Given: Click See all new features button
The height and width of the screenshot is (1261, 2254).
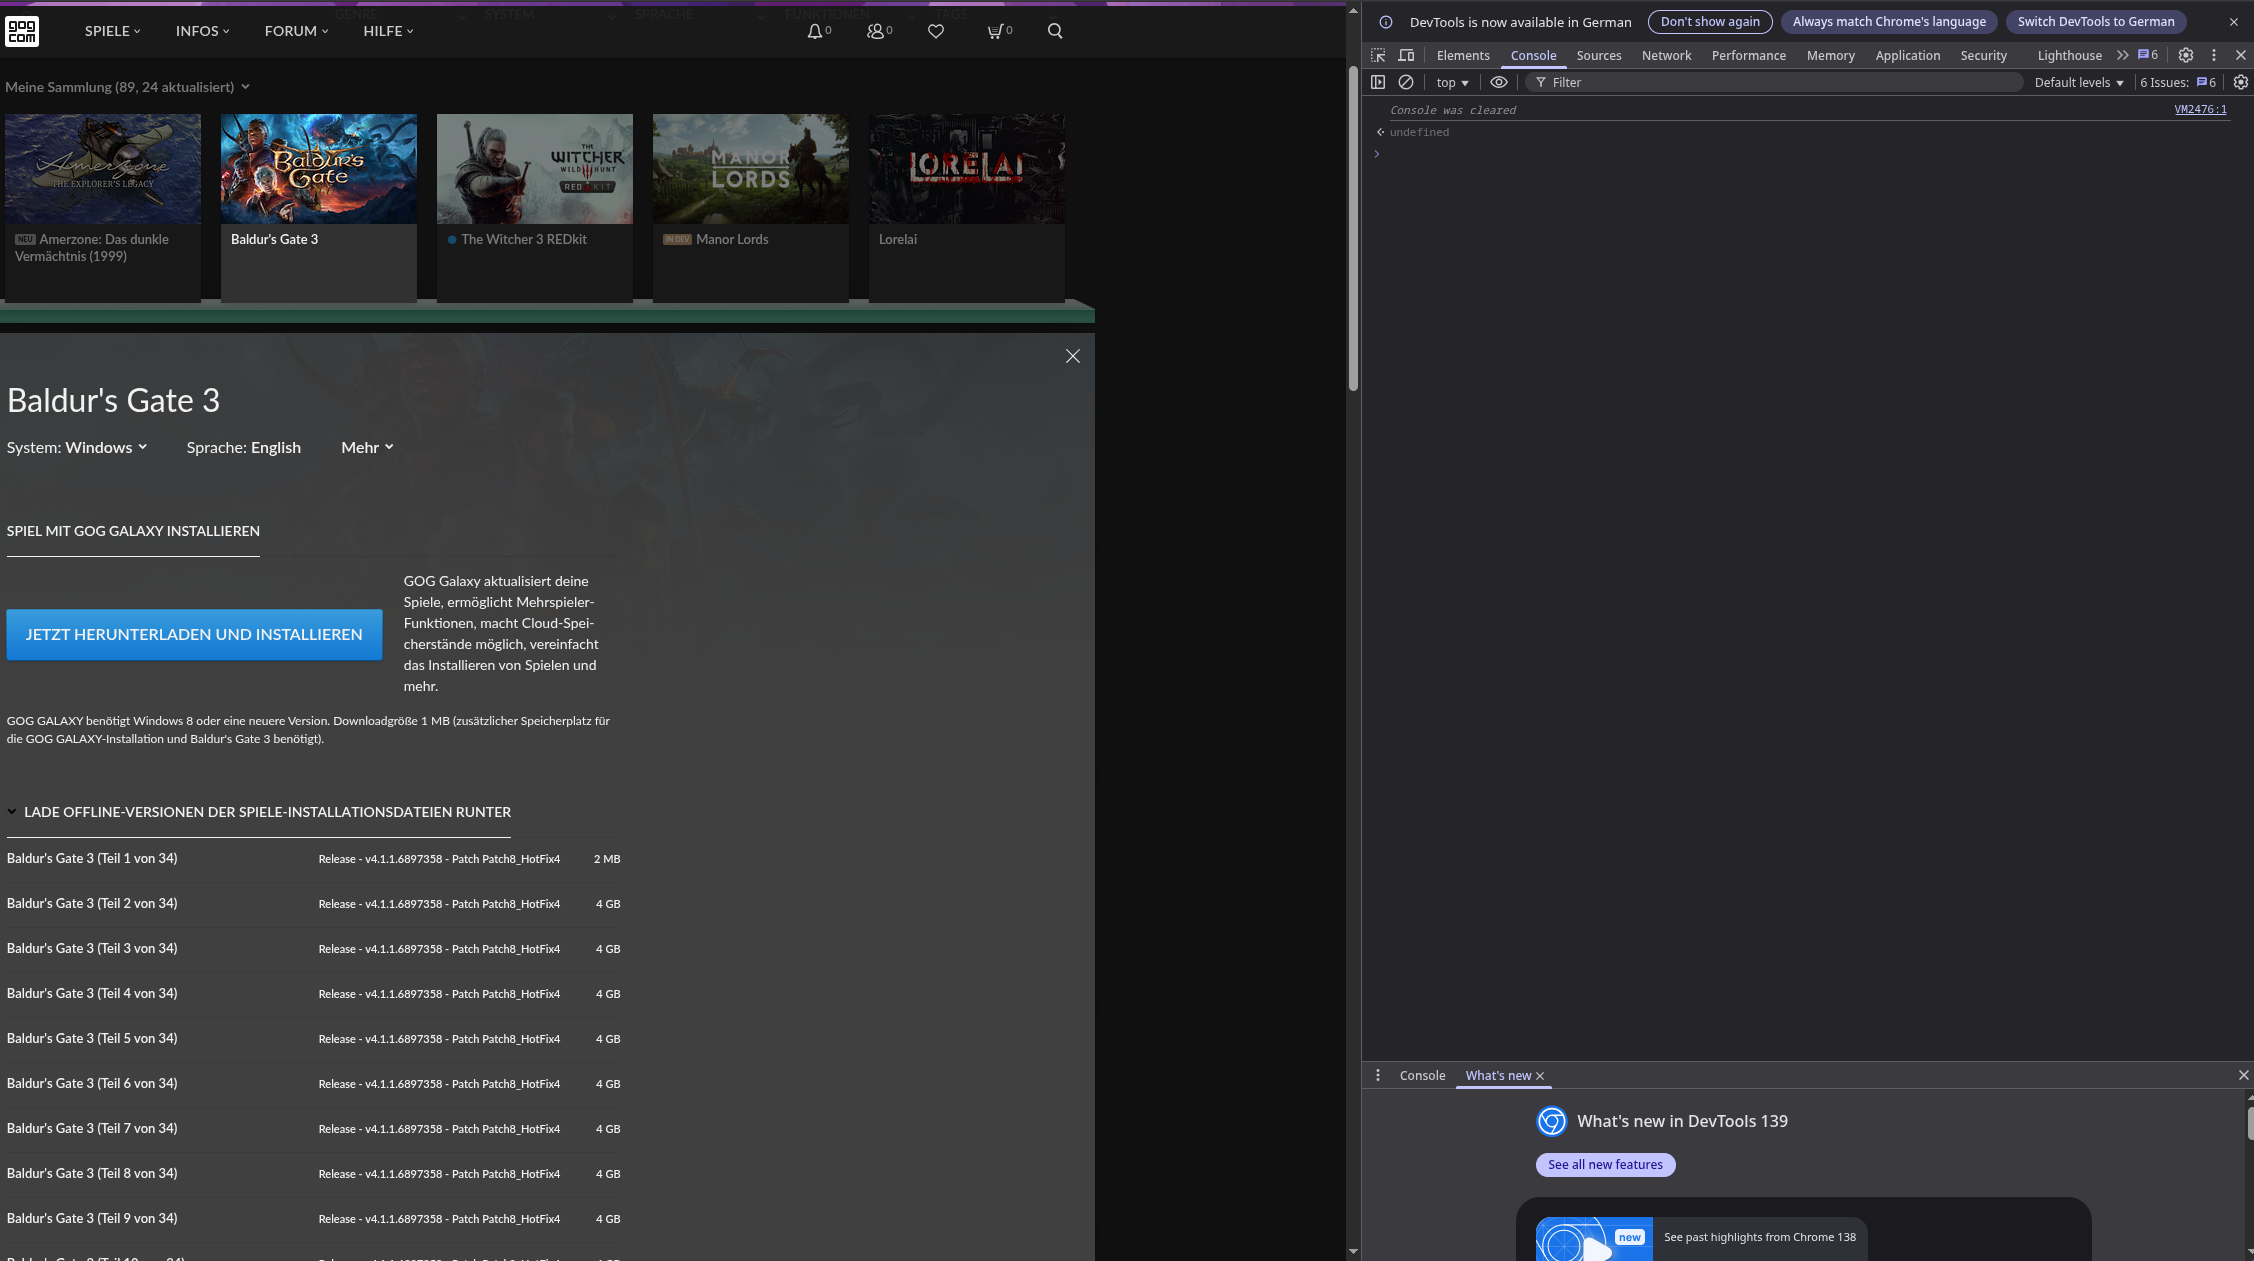Looking at the screenshot, I should 1605,1164.
